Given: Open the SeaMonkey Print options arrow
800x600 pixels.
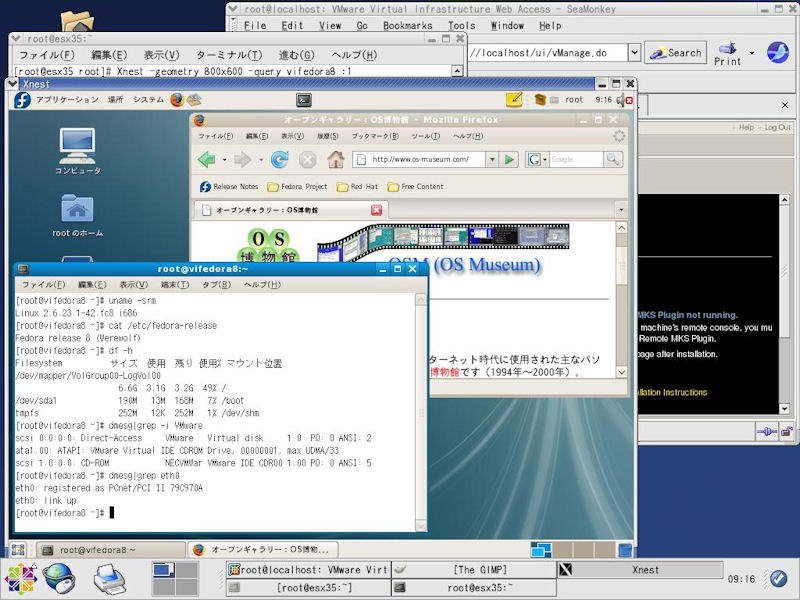Looking at the screenshot, I should coord(752,53).
